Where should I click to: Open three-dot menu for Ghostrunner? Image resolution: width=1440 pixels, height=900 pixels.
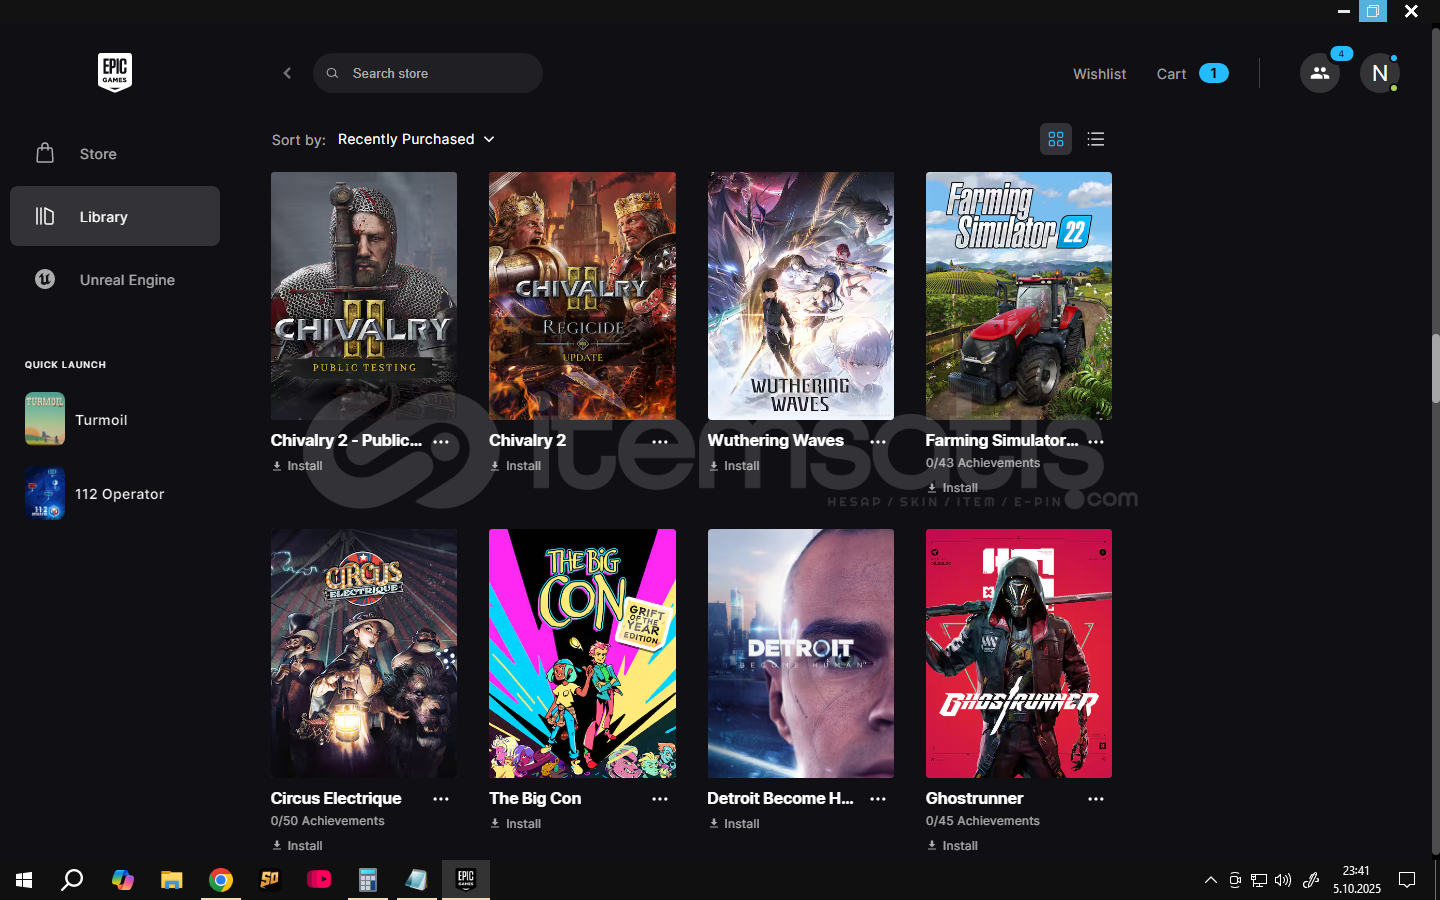[1096, 799]
